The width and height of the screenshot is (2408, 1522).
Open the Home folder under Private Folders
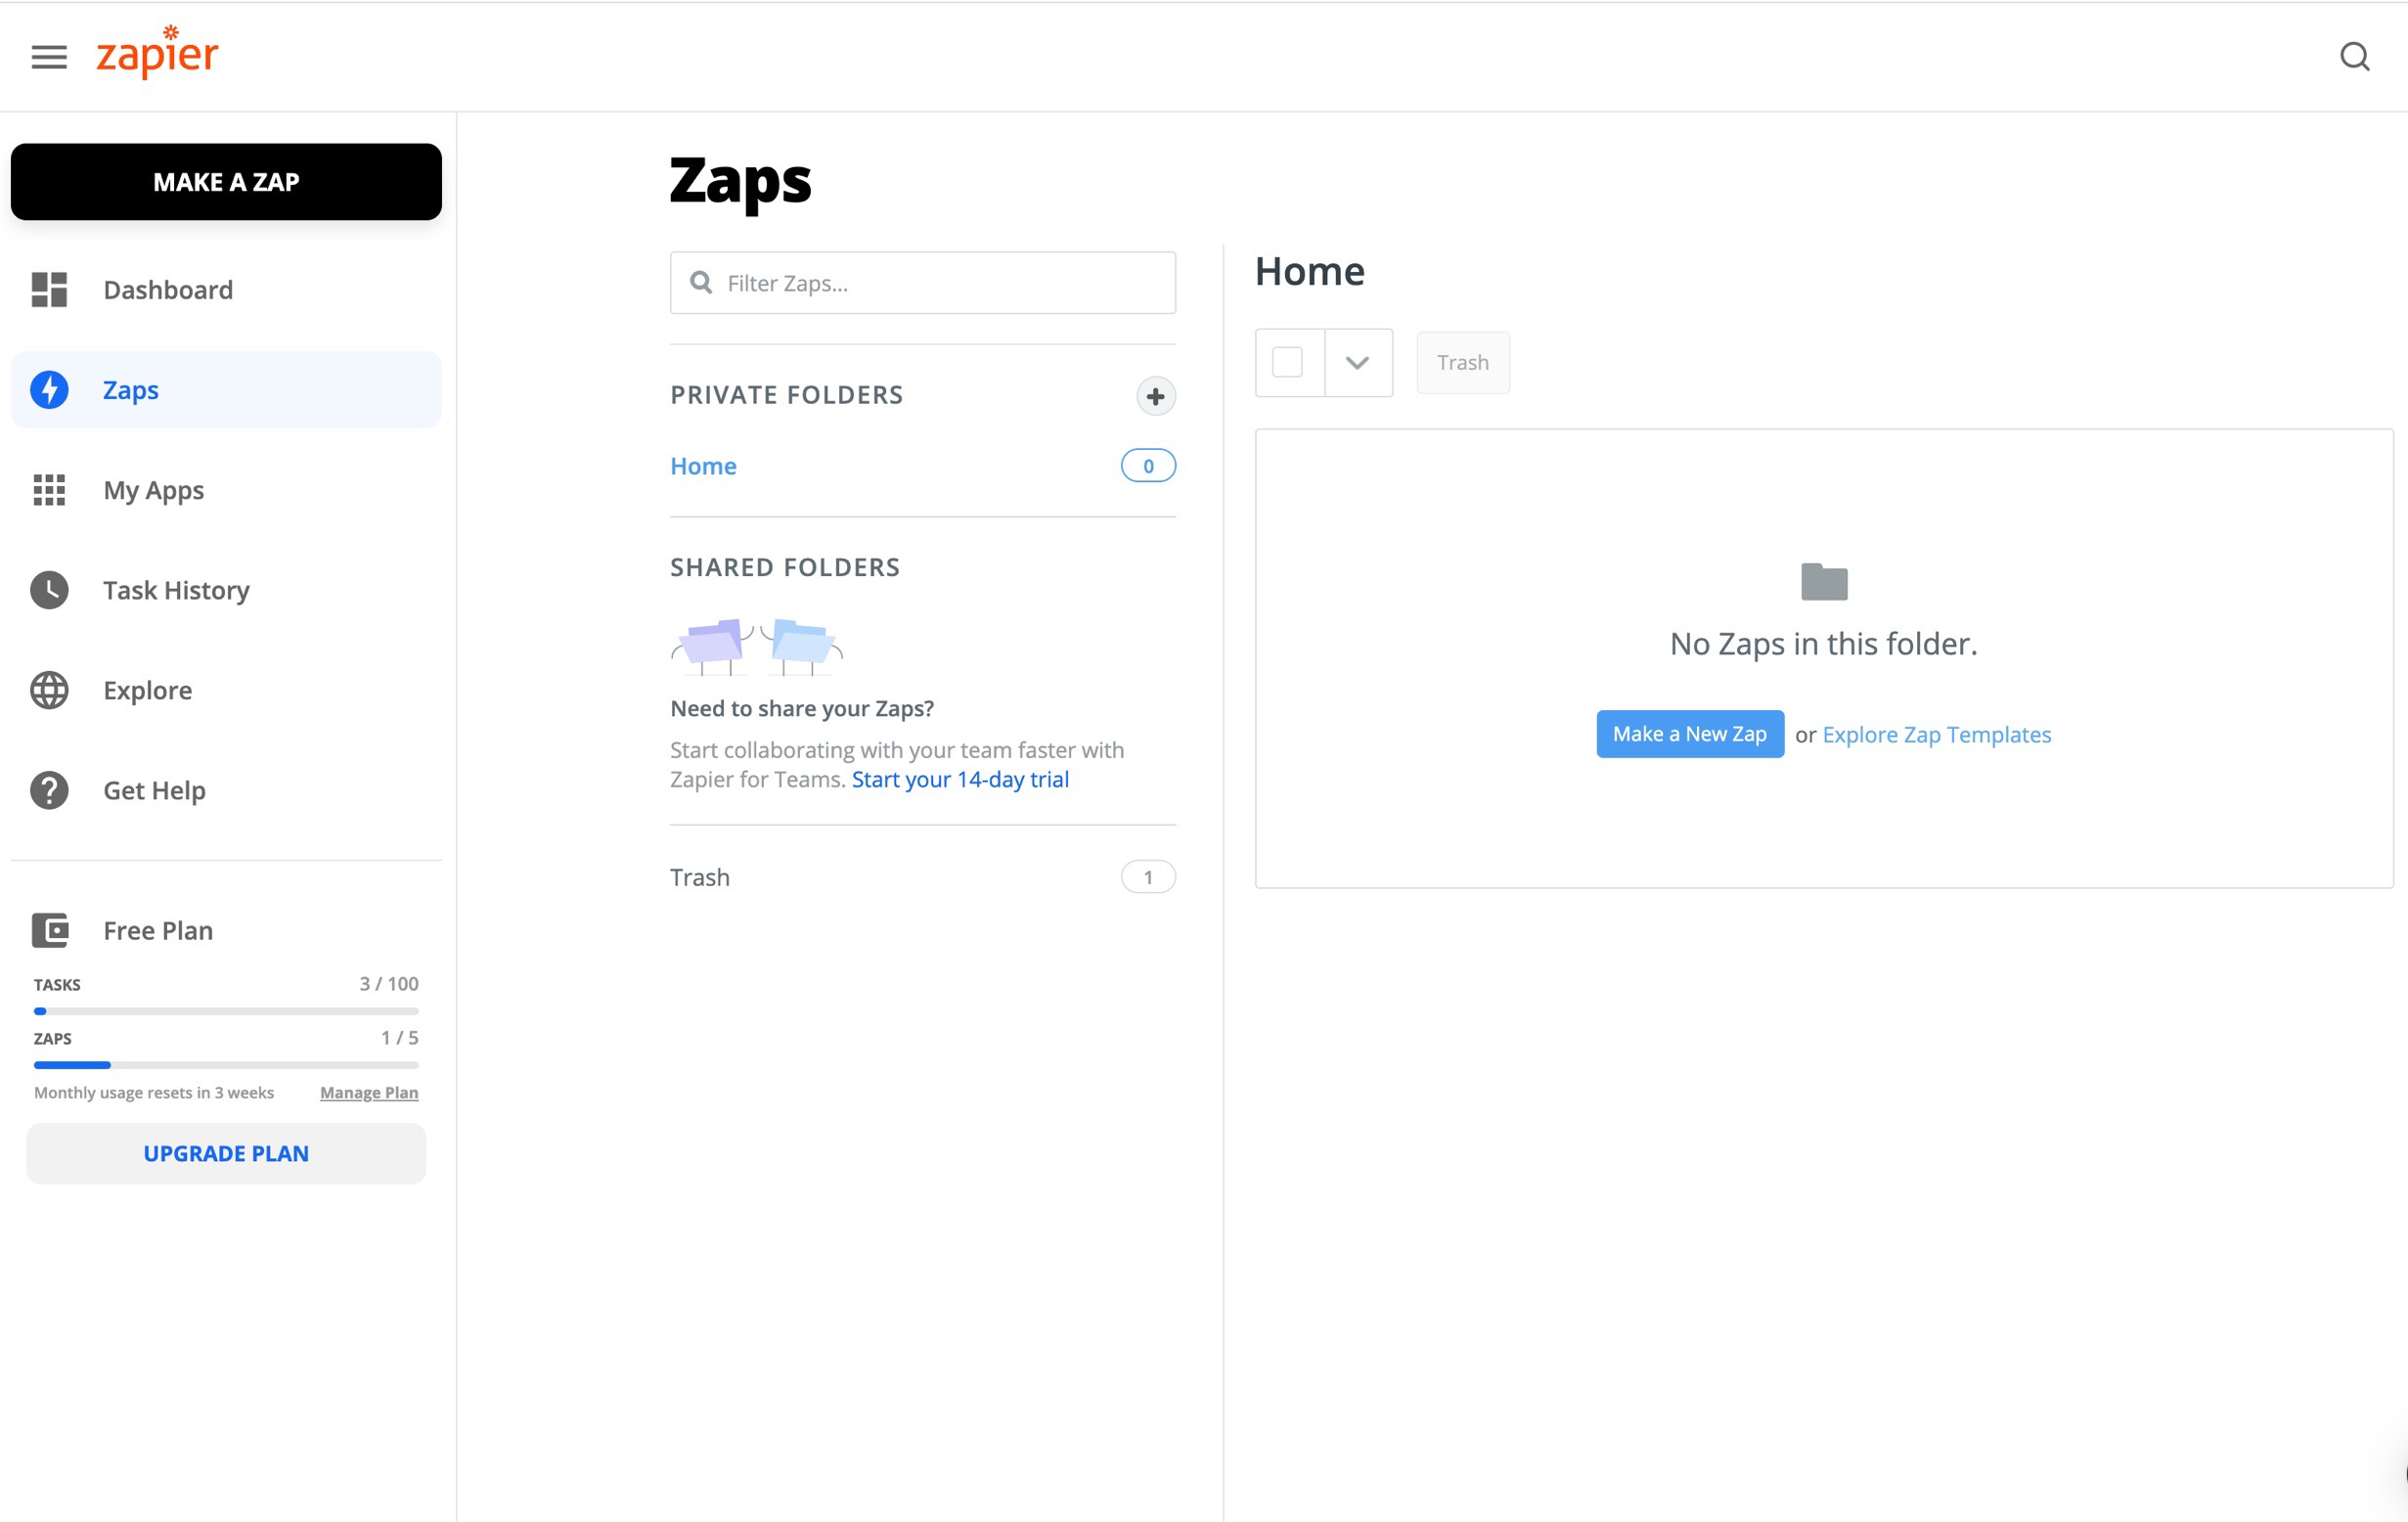click(x=703, y=465)
